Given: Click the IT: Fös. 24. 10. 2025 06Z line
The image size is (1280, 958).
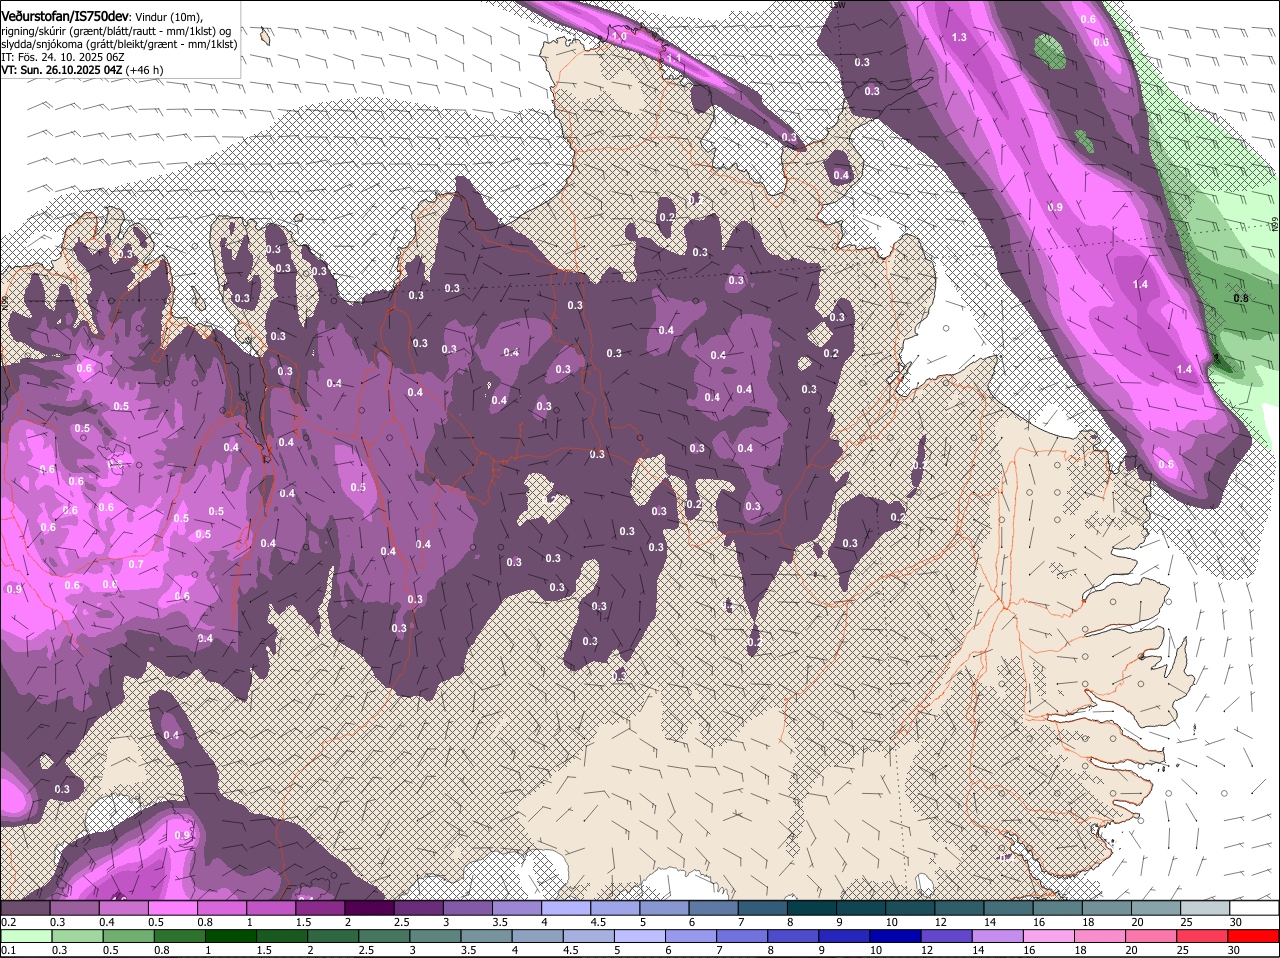Looking at the screenshot, I should point(61,57).
